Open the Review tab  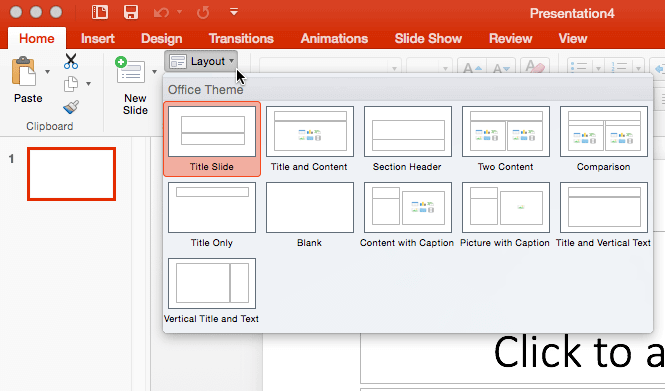point(511,39)
